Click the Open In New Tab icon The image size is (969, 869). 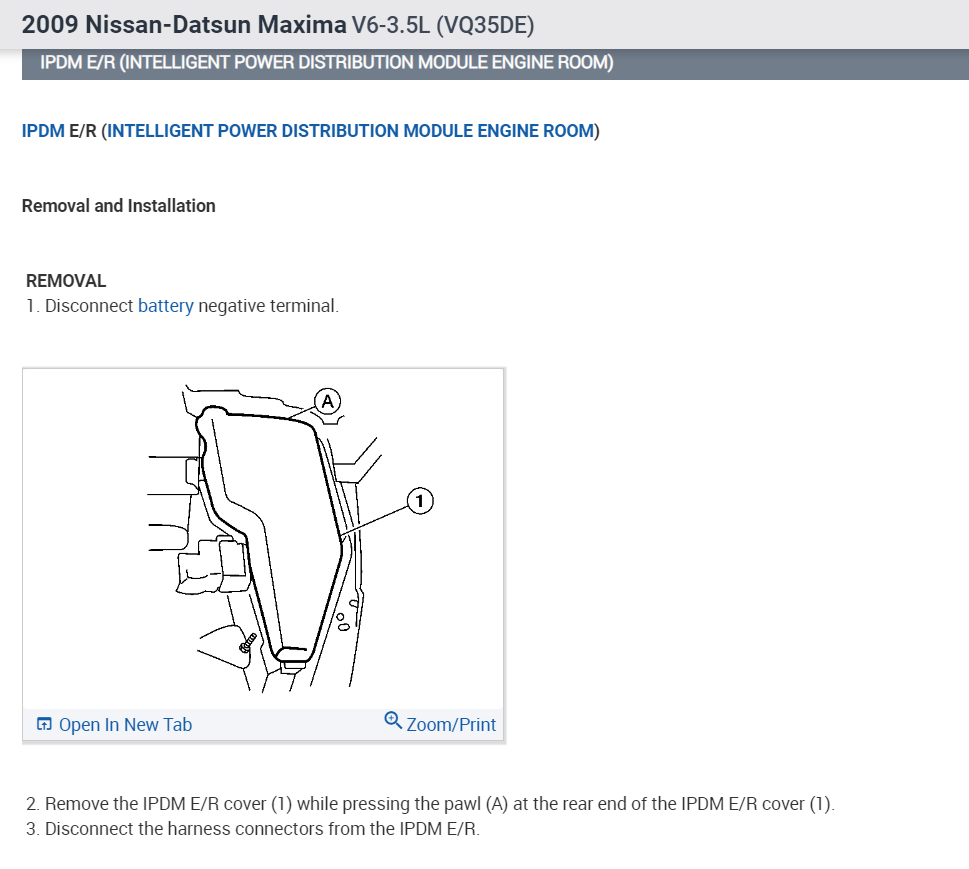44,724
